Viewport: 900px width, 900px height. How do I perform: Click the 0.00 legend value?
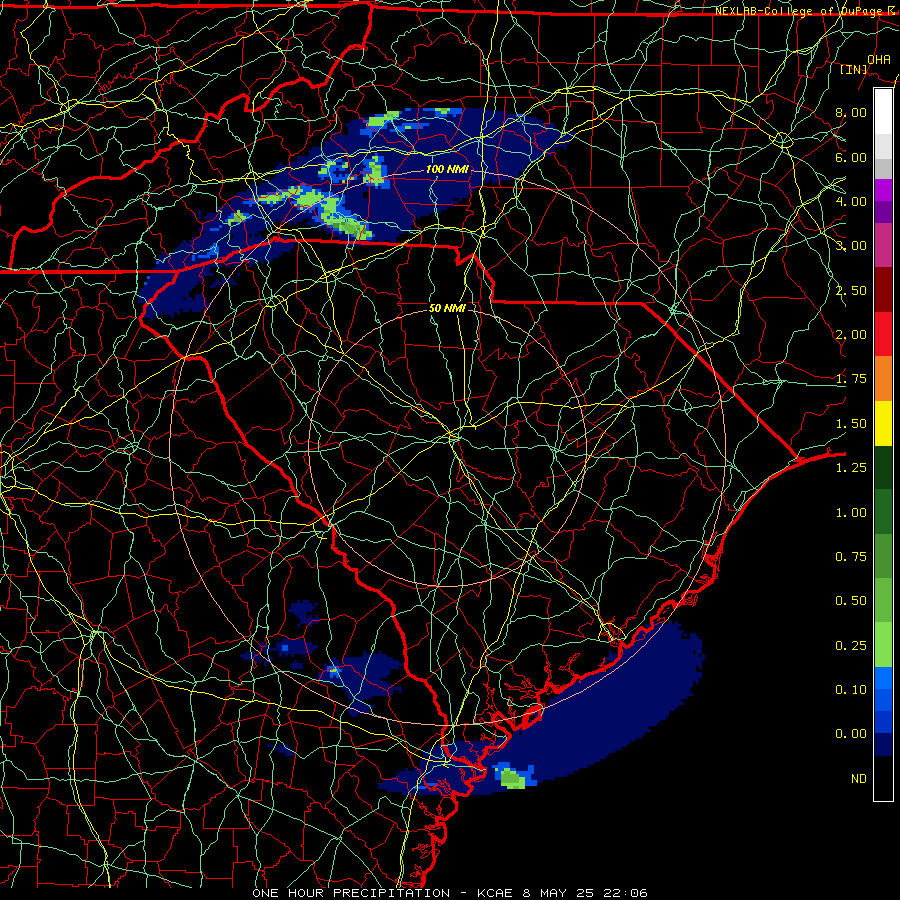click(851, 734)
